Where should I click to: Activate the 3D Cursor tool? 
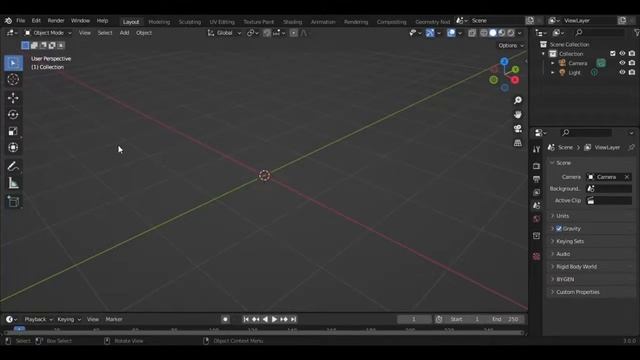(x=13, y=79)
